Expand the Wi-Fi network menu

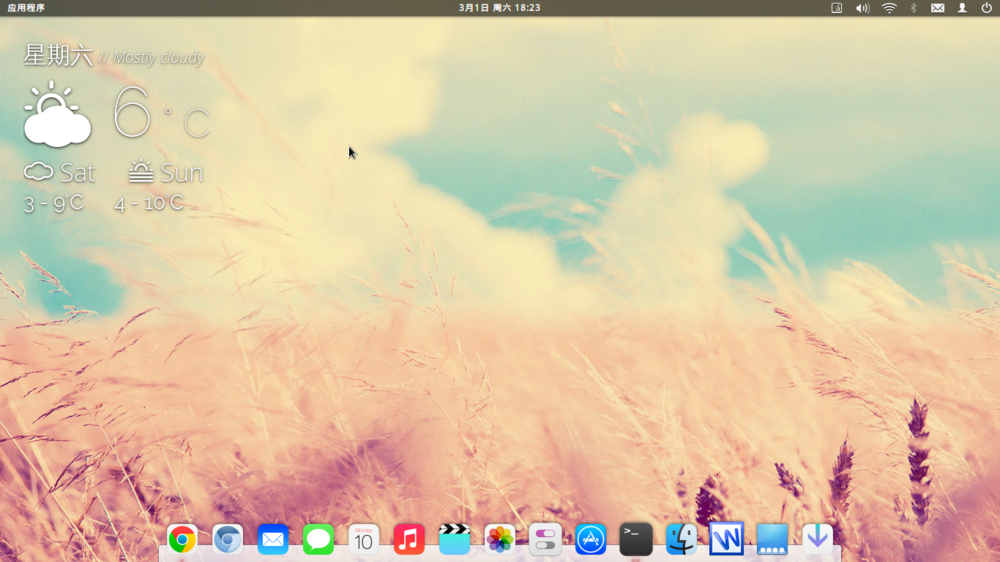(889, 8)
